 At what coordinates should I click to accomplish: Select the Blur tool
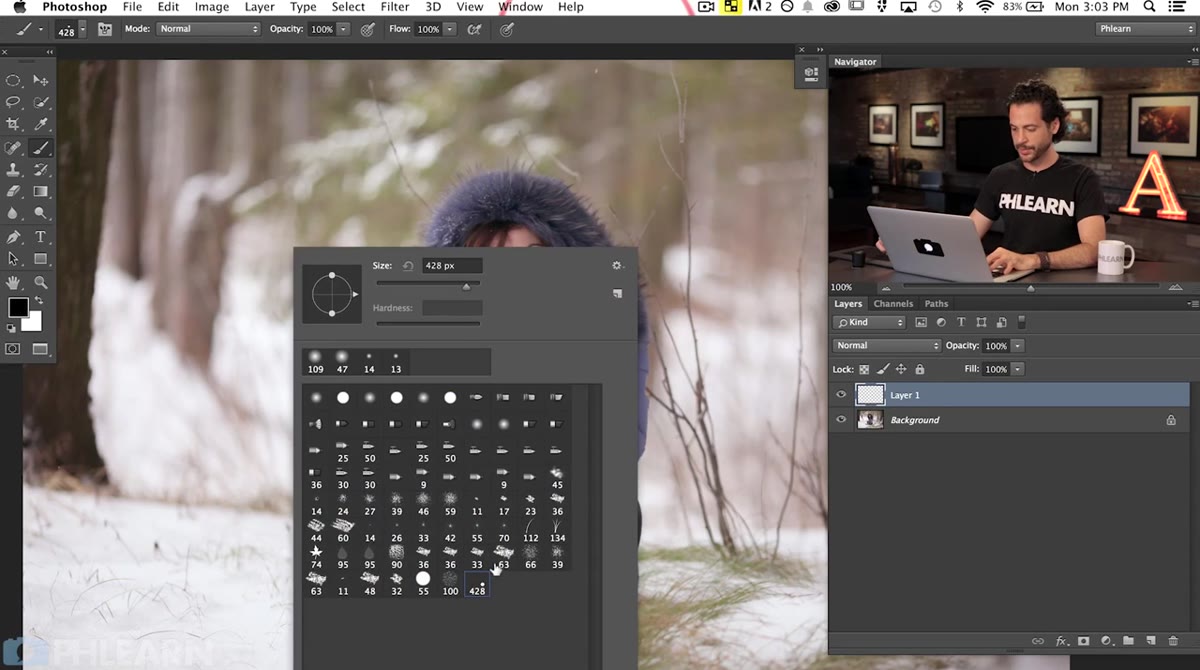14,213
